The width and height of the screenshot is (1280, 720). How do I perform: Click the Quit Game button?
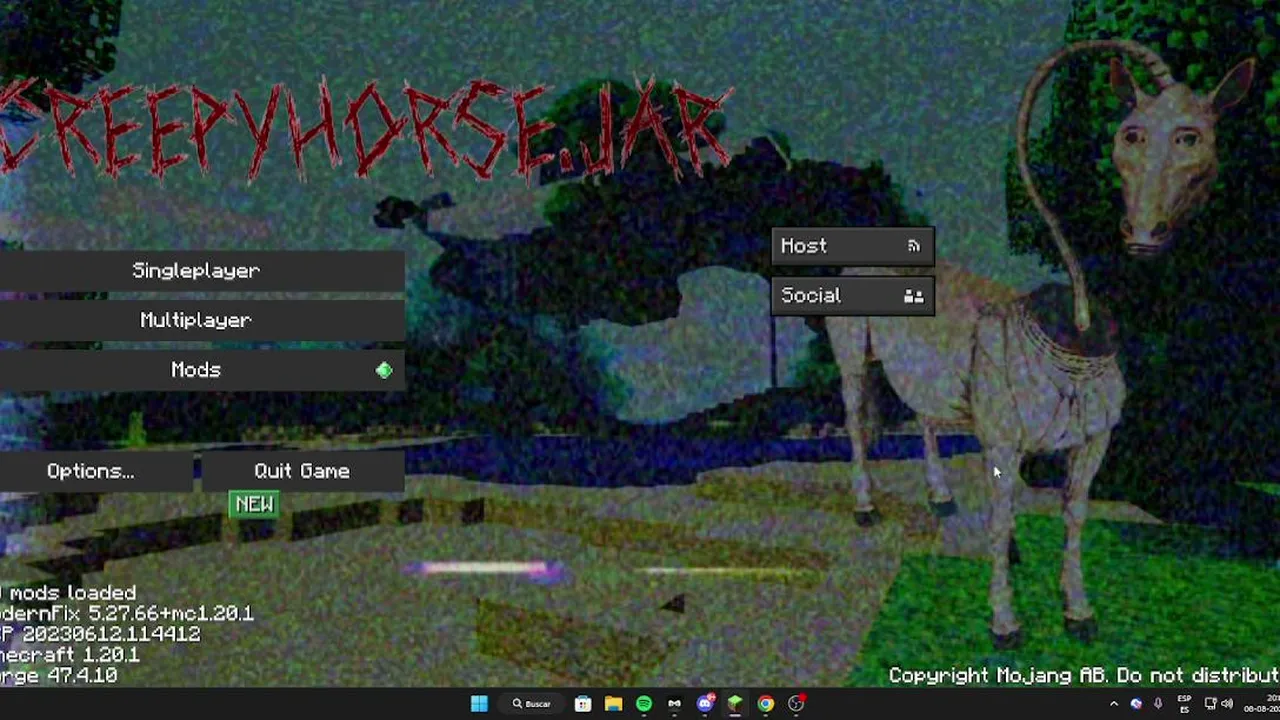(x=302, y=471)
